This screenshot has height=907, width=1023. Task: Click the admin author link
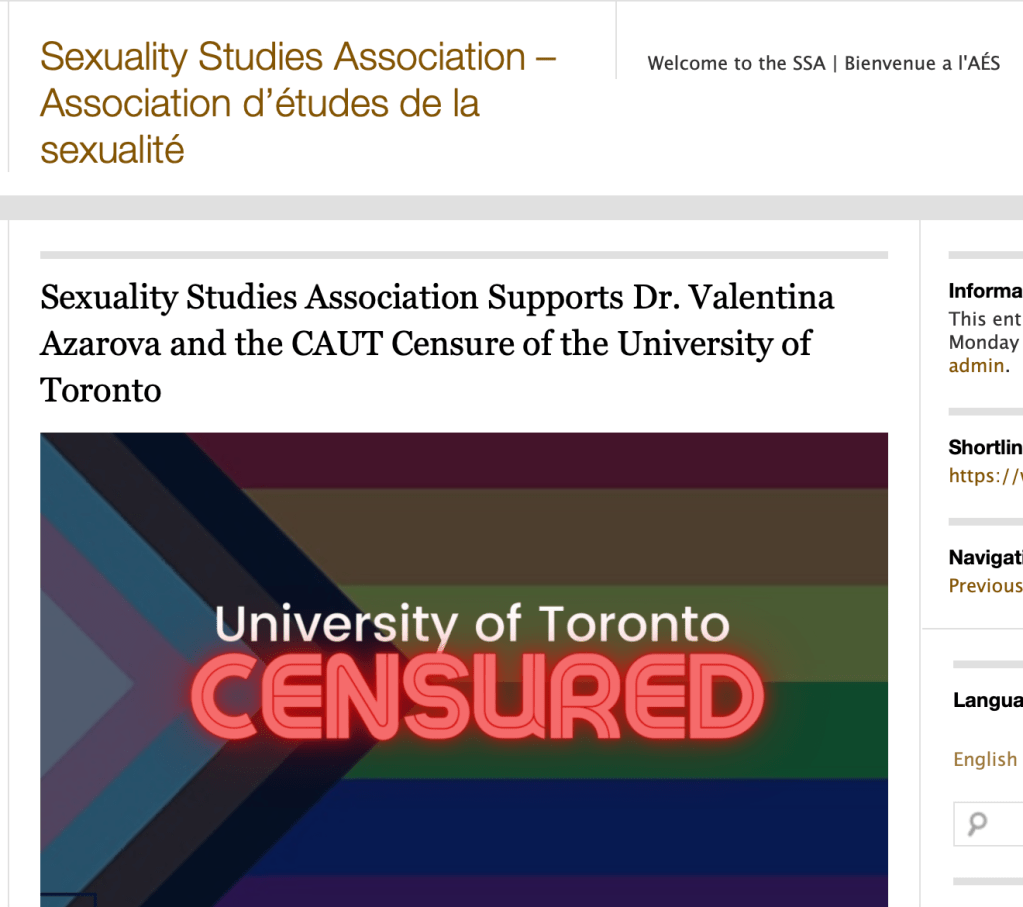coord(976,365)
